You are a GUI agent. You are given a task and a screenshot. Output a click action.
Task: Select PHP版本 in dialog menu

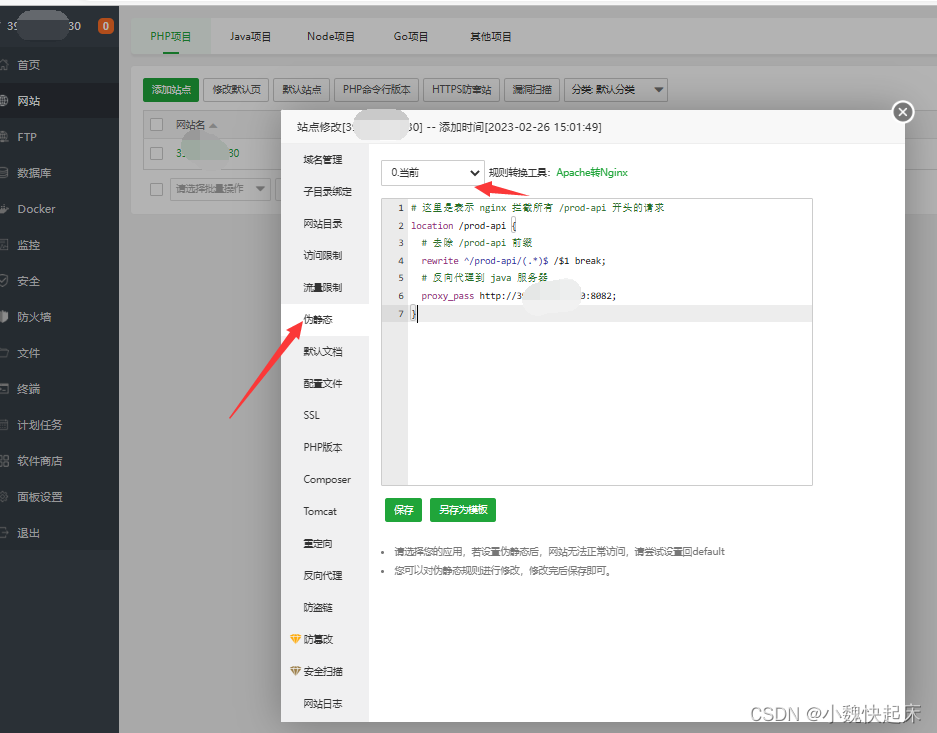coord(323,447)
